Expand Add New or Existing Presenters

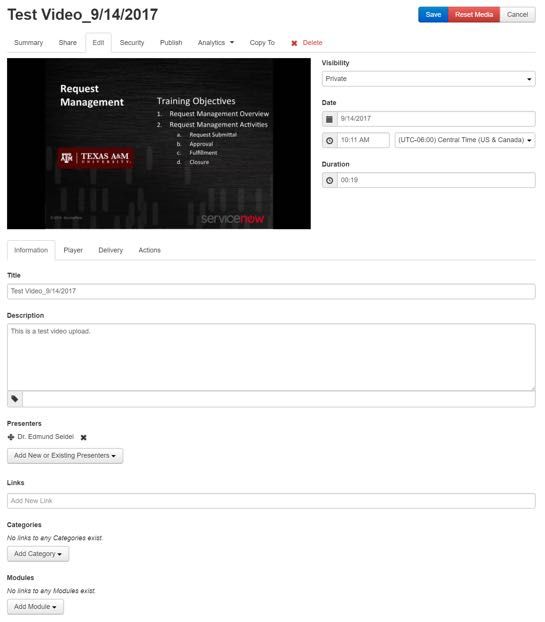[x=65, y=456]
